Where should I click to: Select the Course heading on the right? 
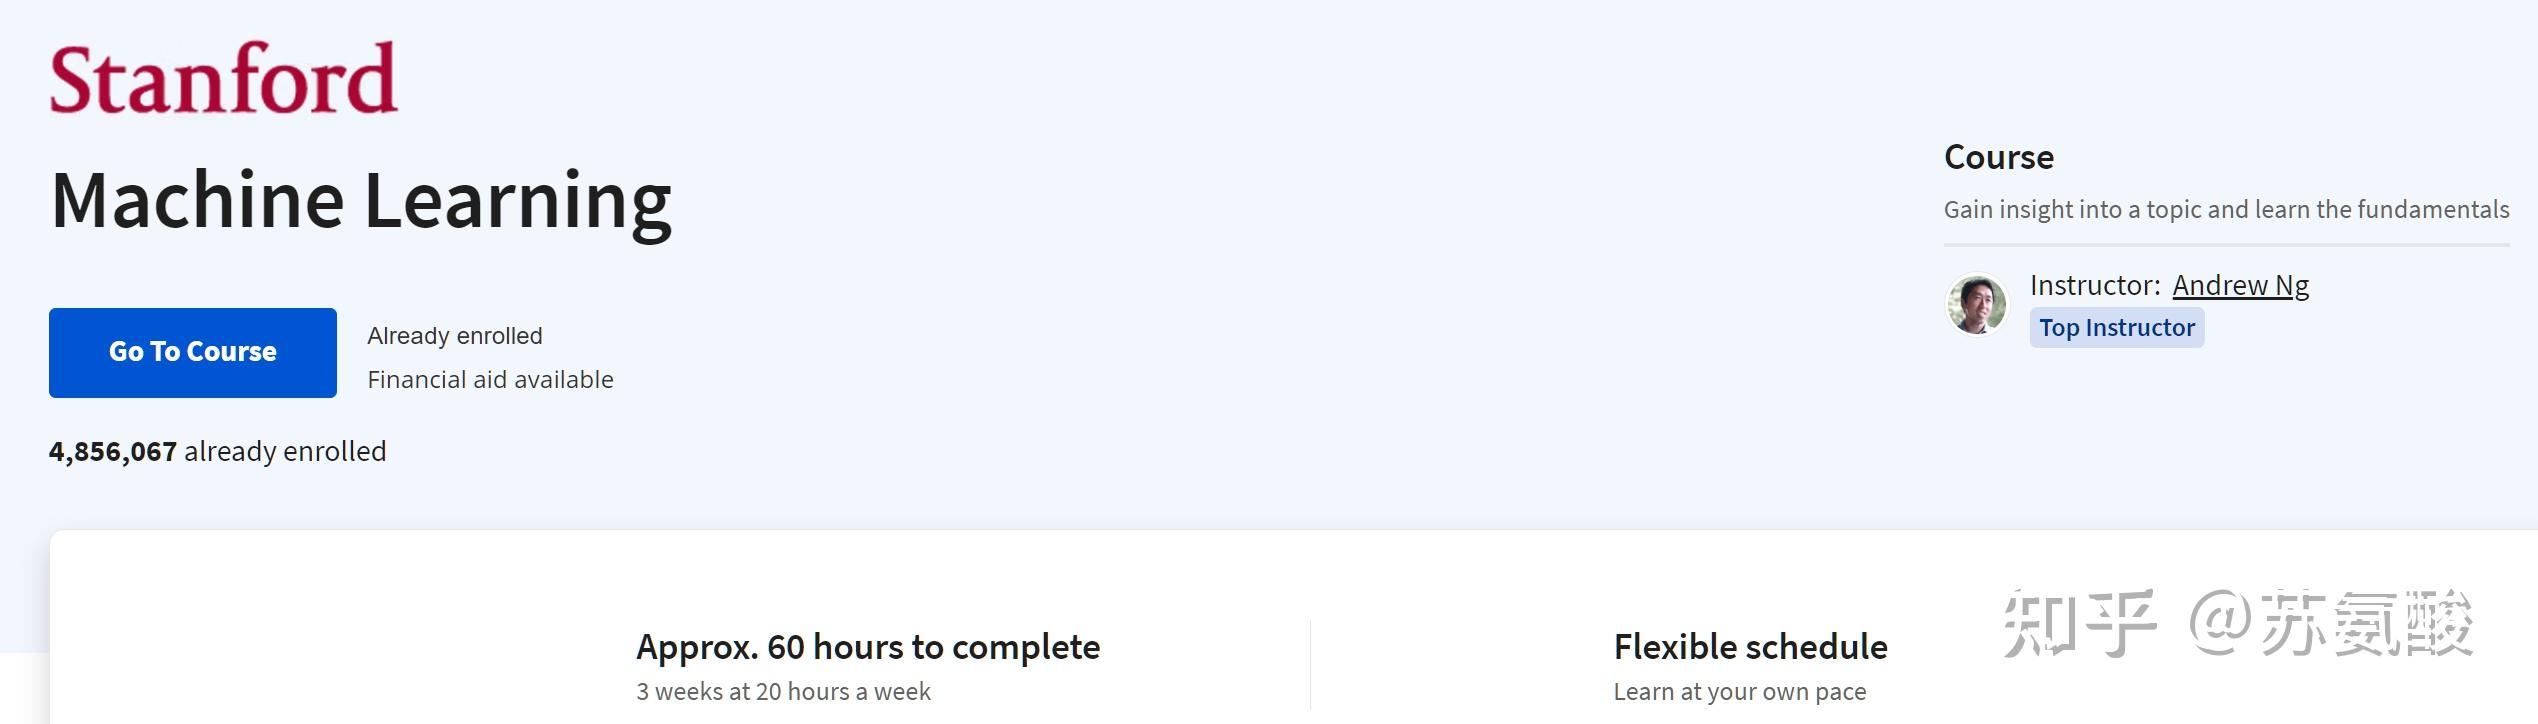pyautogui.click(x=1998, y=157)
